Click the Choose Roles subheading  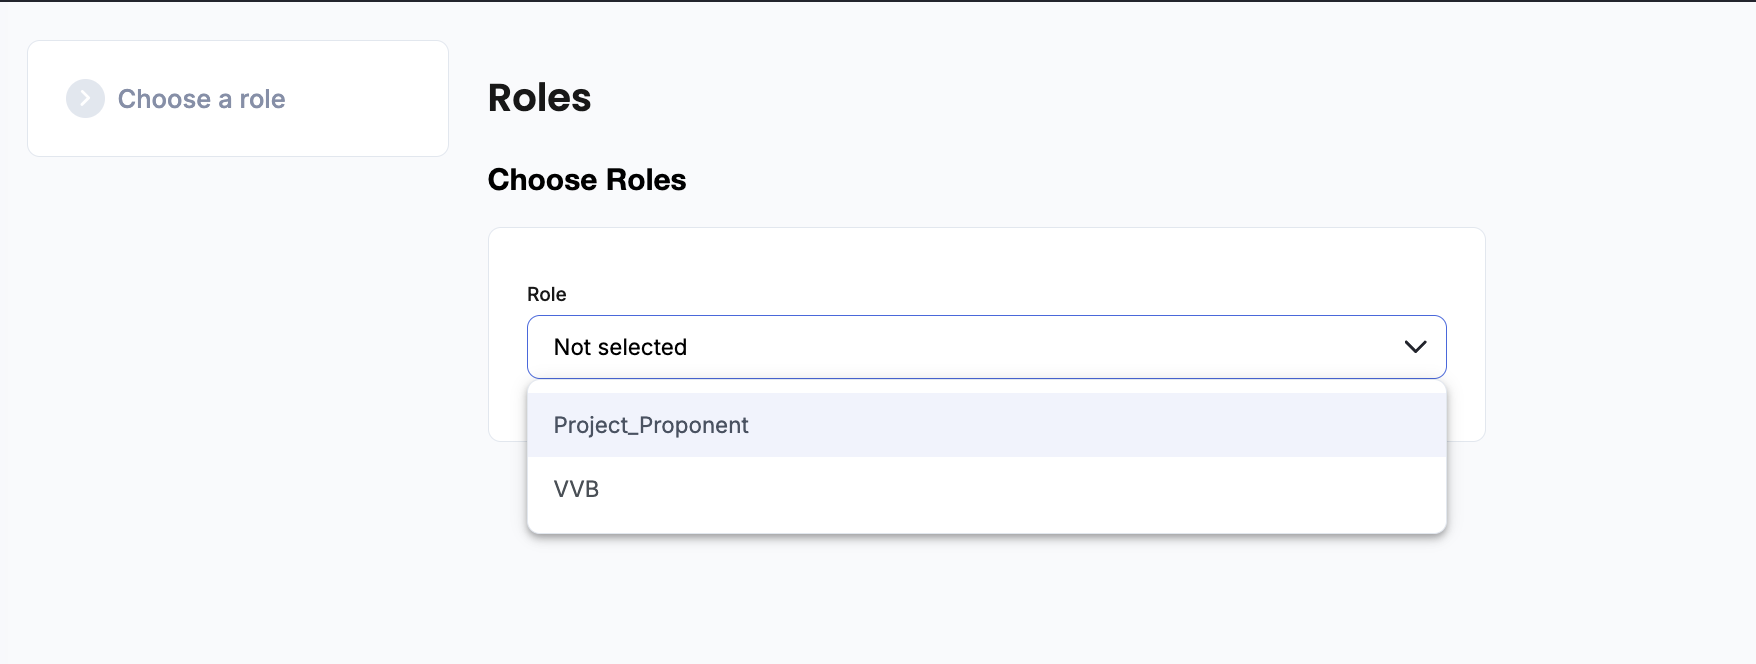587,180
